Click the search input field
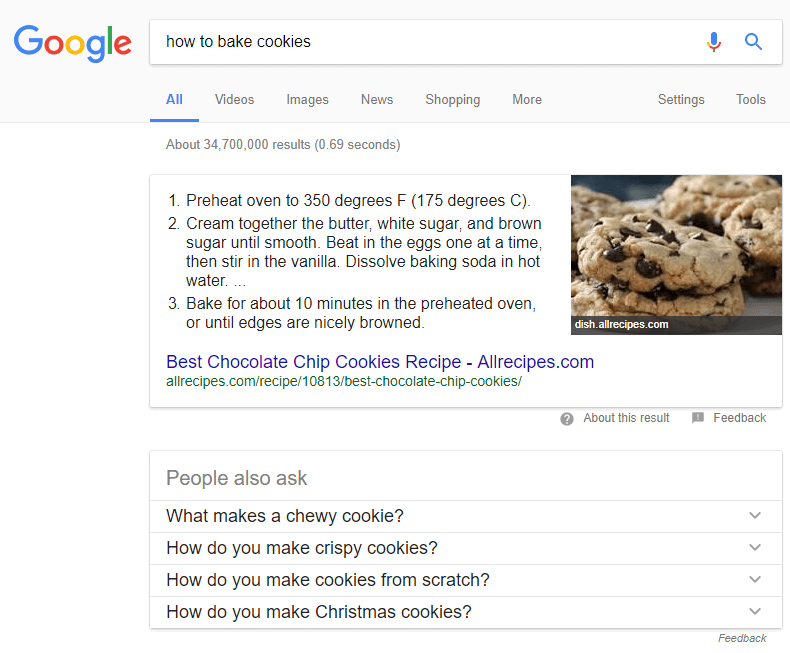This screenshot has width=790, height=653. (x=420, y=42)
